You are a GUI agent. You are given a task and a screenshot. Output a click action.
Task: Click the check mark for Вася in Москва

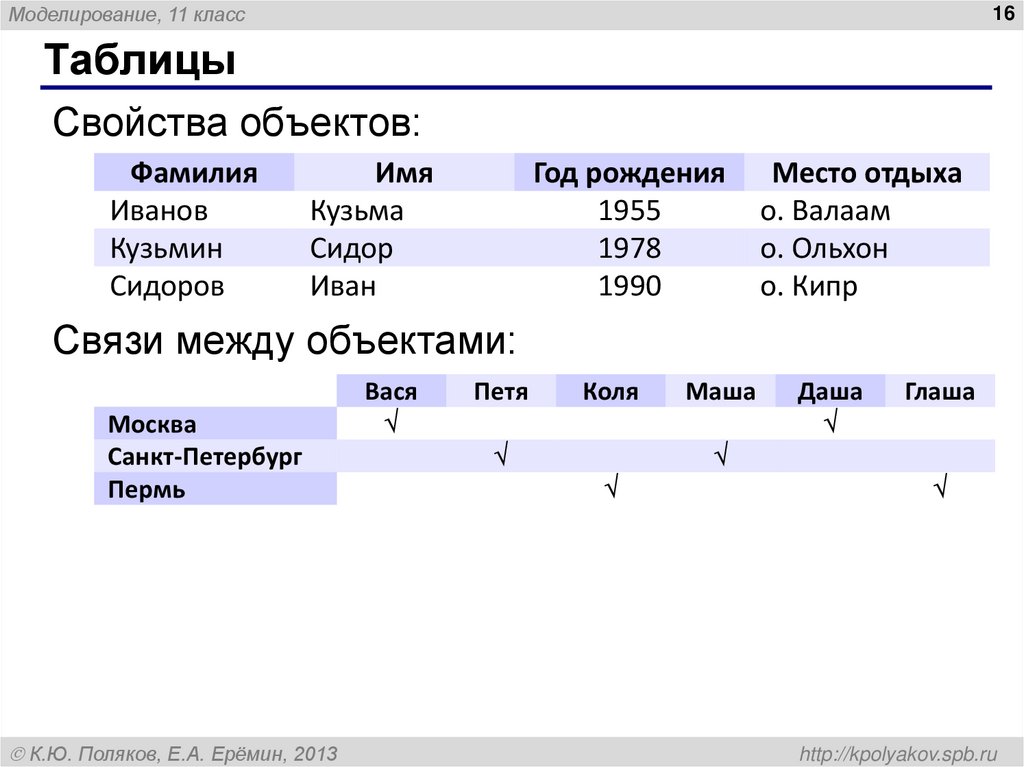[x=392, y=421]
